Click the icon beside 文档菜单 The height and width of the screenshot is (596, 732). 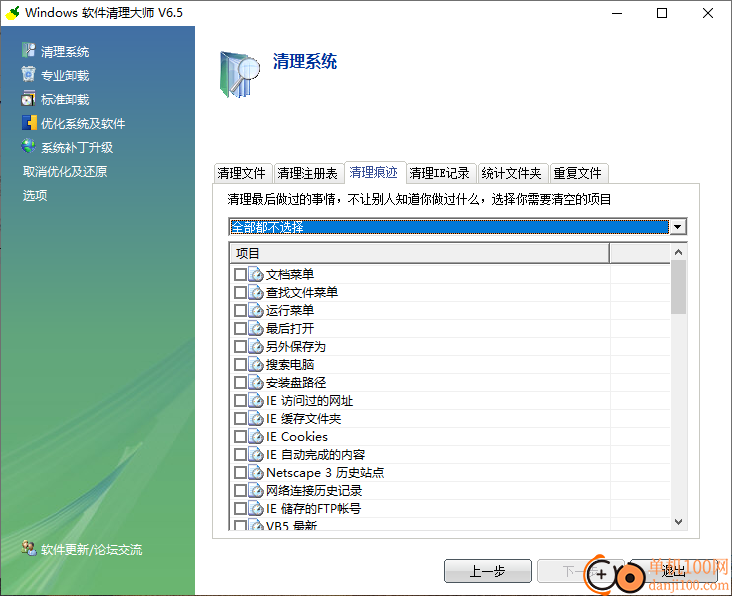point(256,274)
